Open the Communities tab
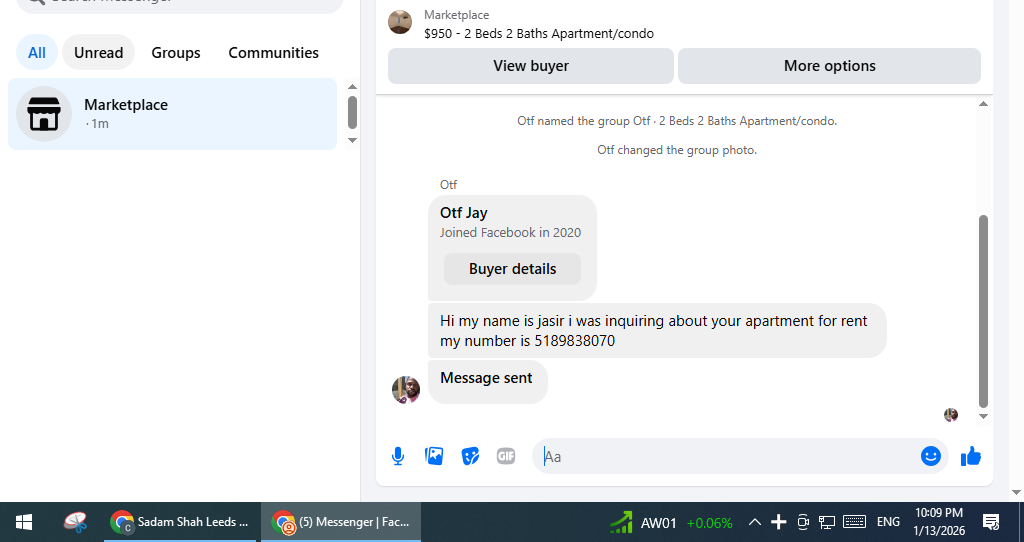 point(274,52)
